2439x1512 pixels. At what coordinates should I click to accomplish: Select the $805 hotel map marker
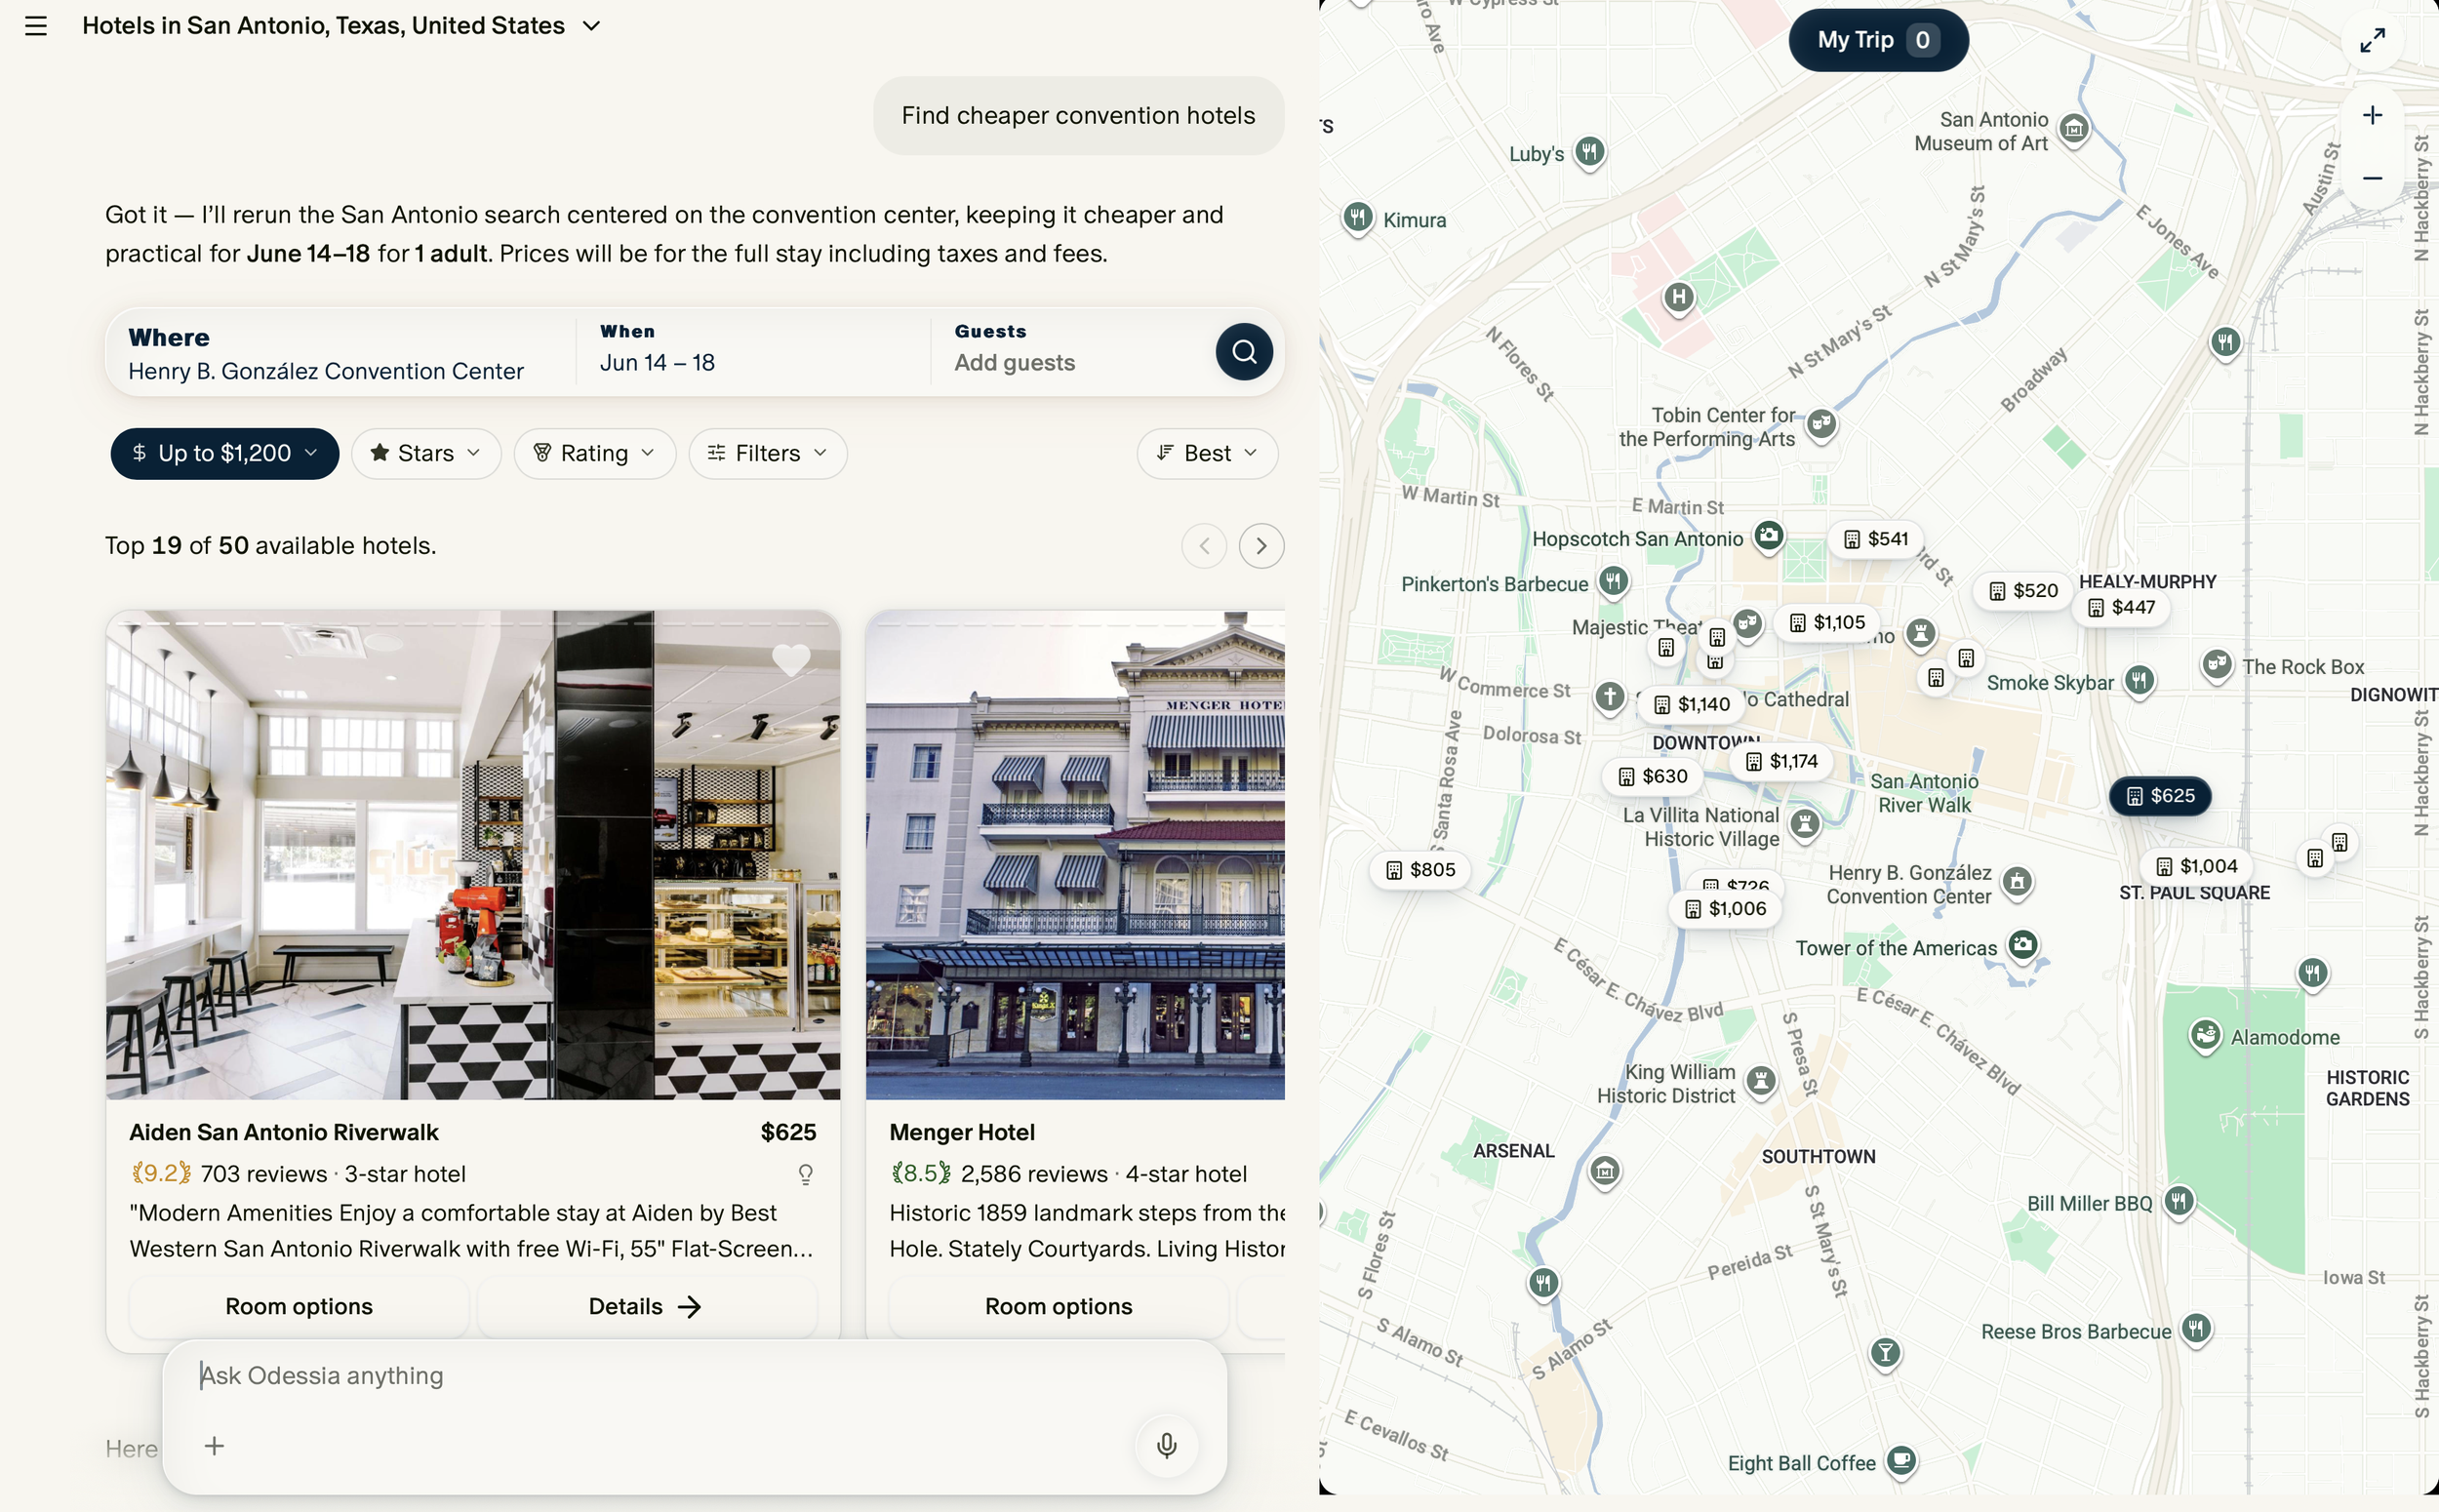(x=1421, y=871)
